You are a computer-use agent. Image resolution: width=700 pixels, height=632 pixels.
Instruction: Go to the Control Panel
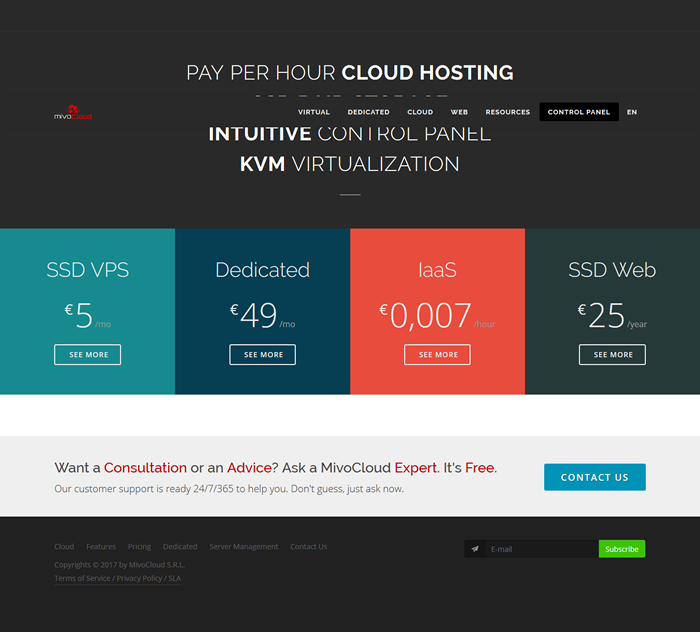[578, 112]
